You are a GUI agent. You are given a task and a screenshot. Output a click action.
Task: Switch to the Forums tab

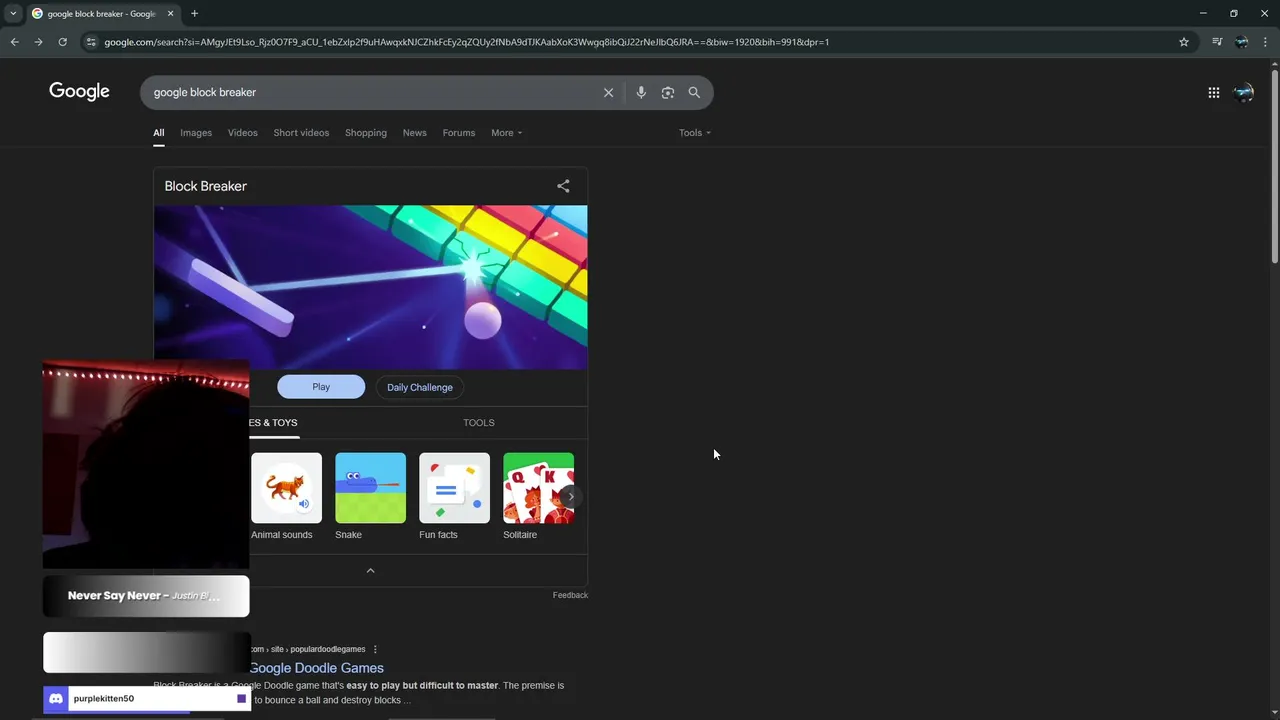[x=459, y=133]
